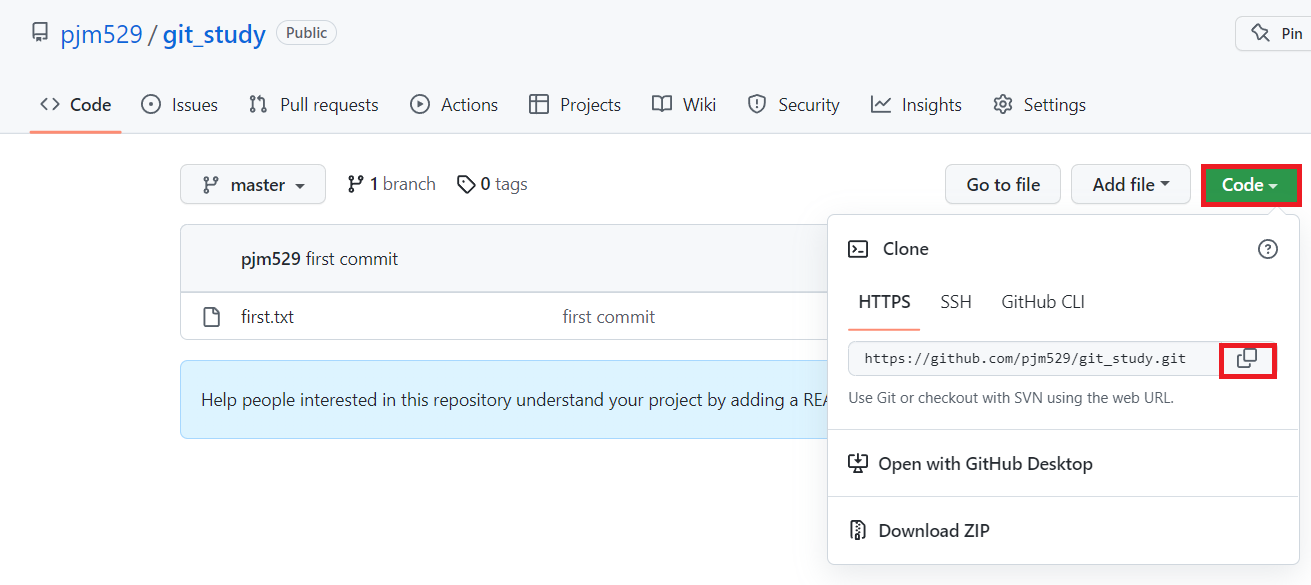Viewport: 1311px width, 585px height.
Task: Open the Security tab
Action: pos(793,105)
